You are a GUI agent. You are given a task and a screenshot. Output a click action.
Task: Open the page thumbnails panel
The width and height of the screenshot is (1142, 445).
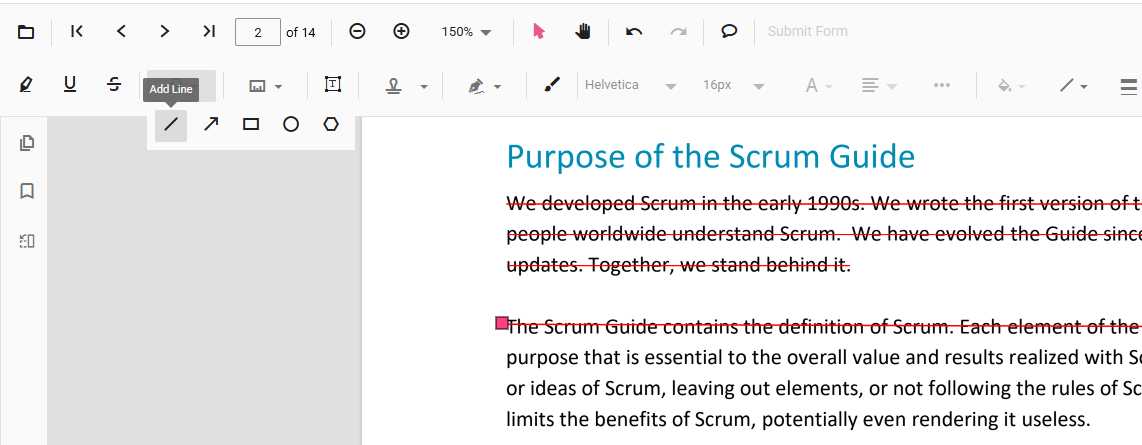point(27,143)
